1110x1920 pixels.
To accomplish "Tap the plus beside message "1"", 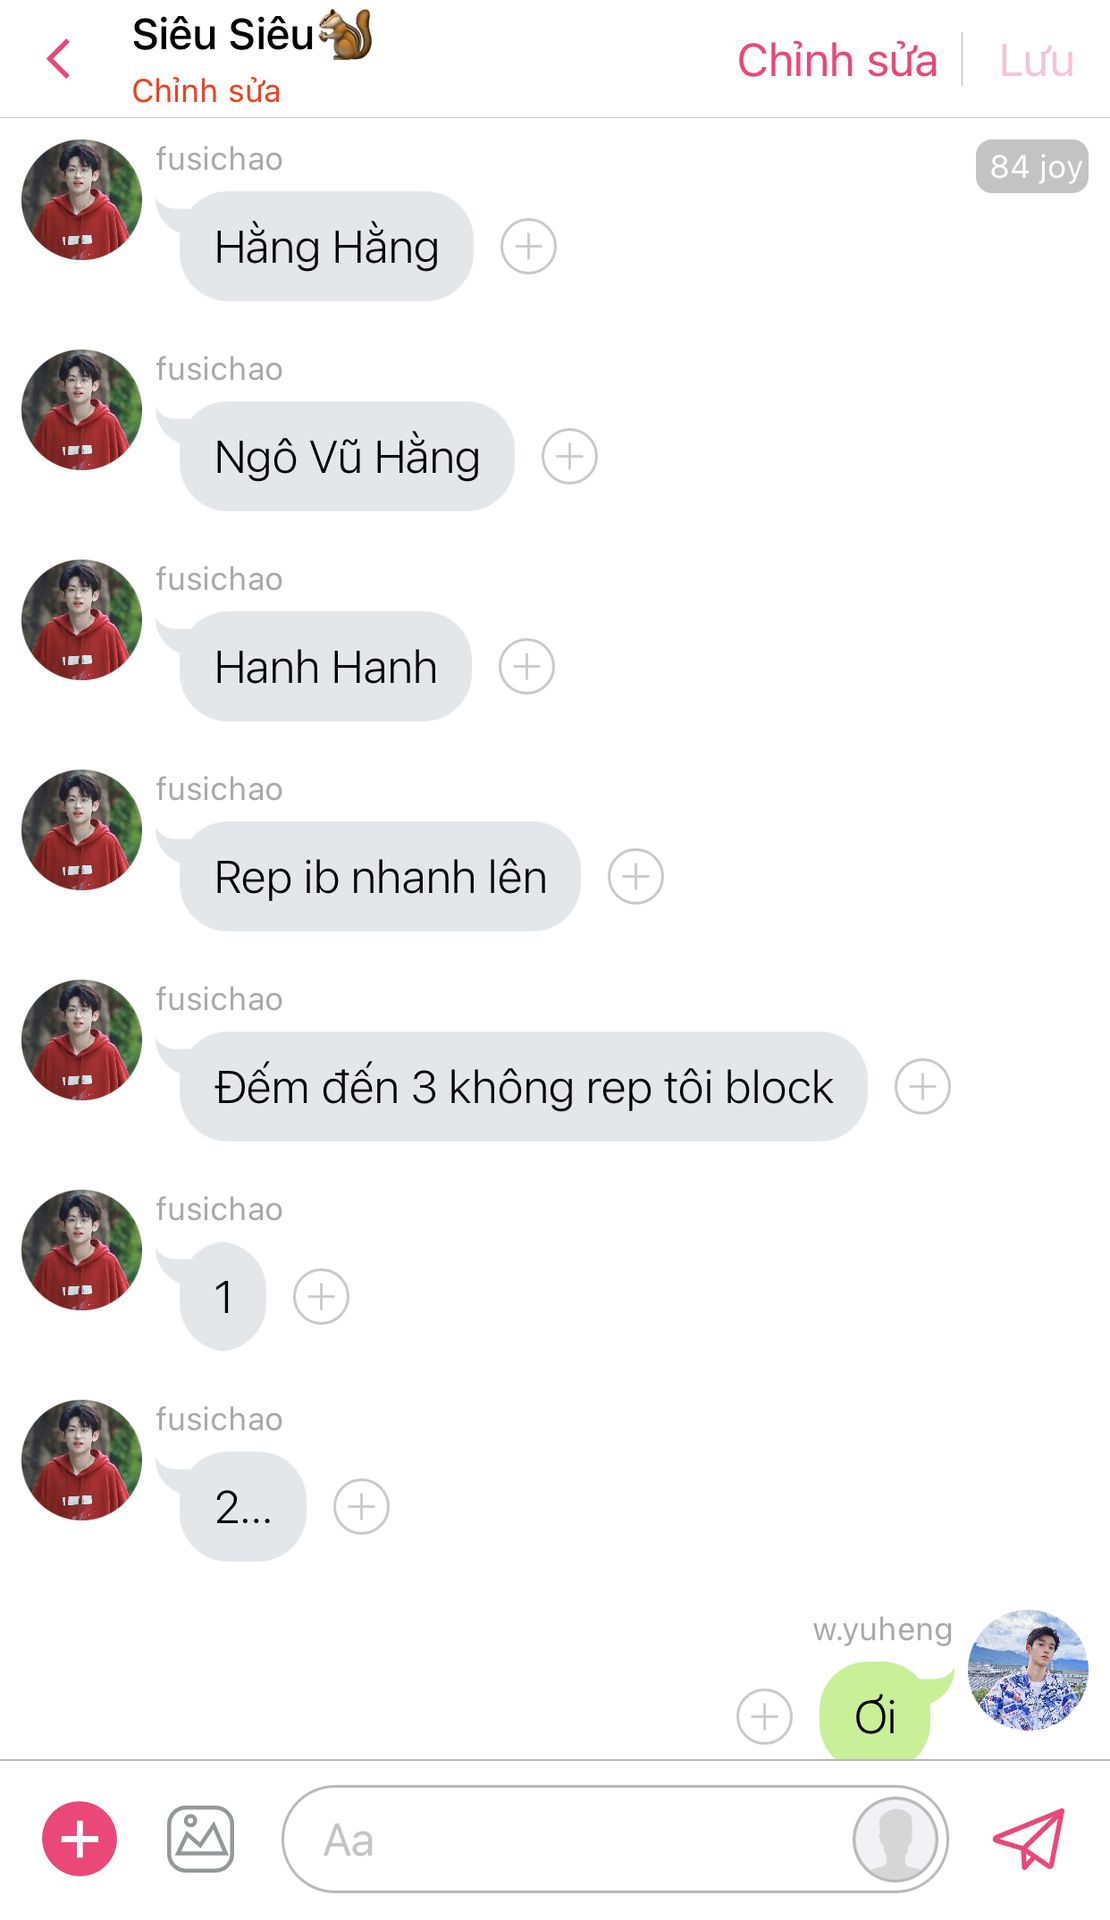I will tap(321, 1297).
